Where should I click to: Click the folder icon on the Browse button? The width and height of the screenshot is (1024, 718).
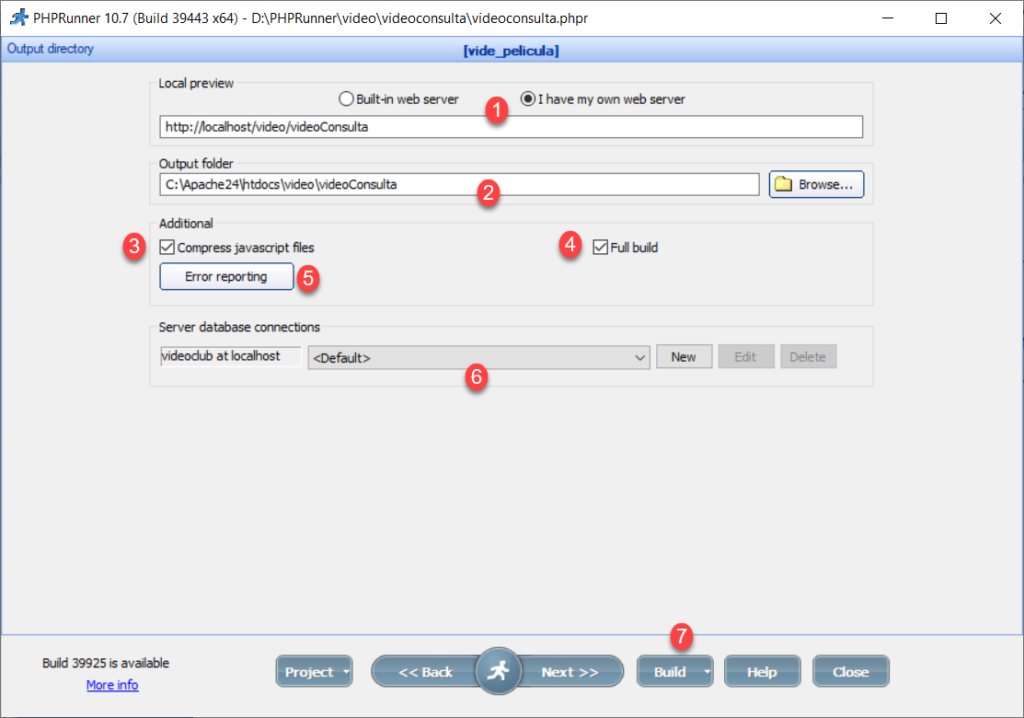[784, 185]
